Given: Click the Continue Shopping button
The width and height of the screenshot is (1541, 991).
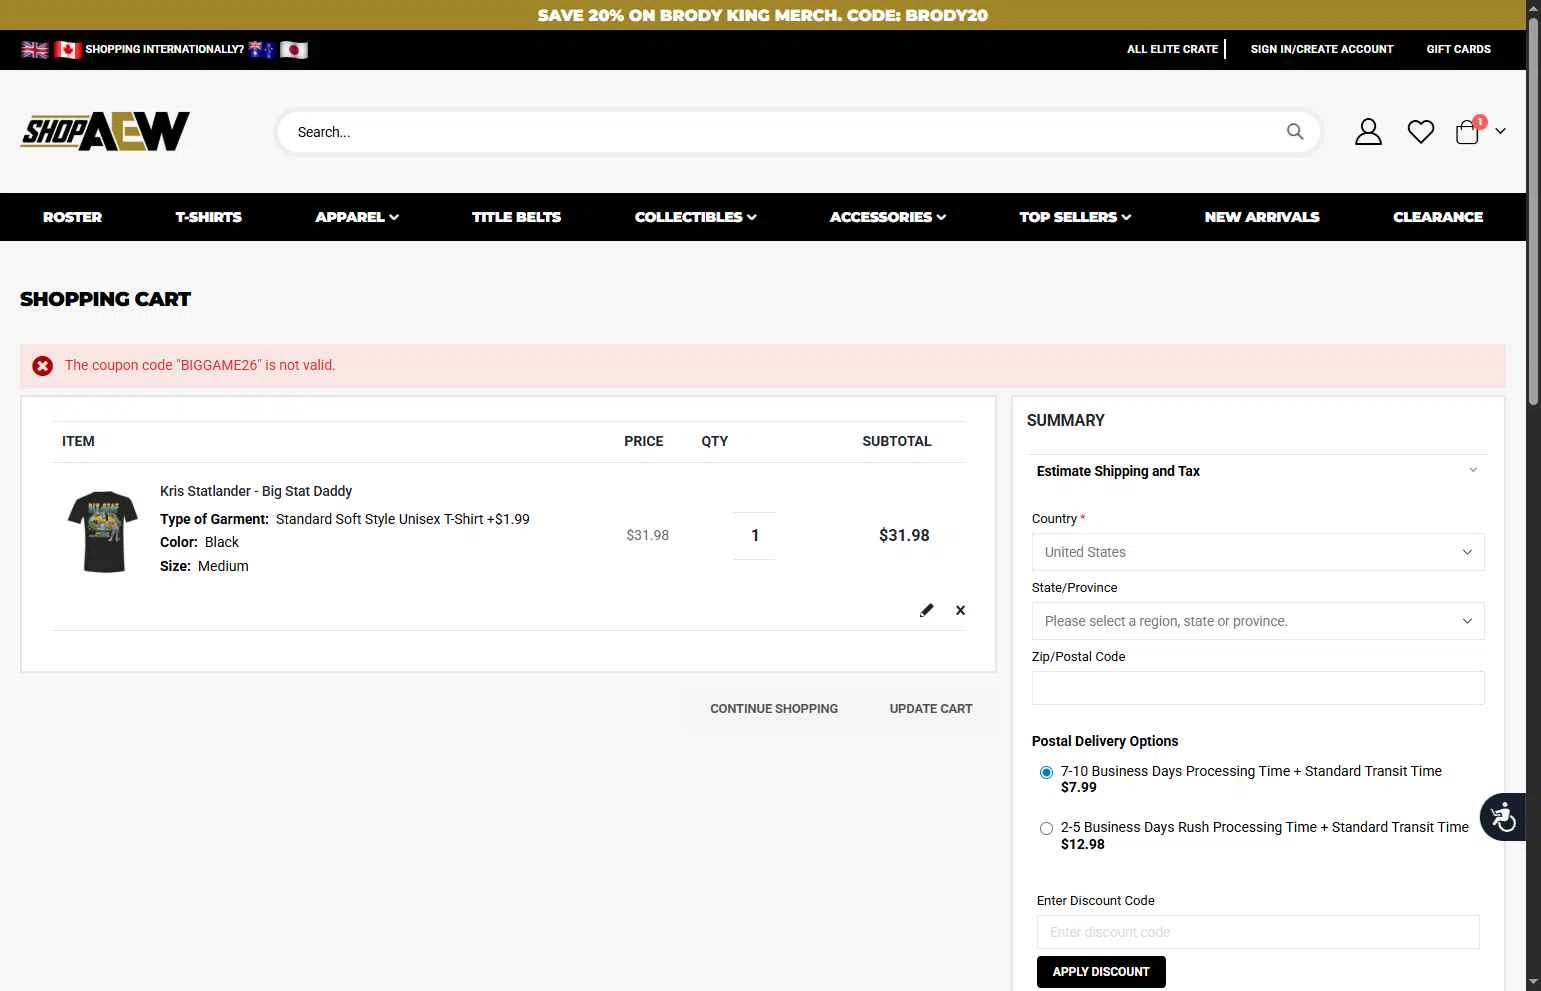Looking at the screenshot, I should click(774, 709).
